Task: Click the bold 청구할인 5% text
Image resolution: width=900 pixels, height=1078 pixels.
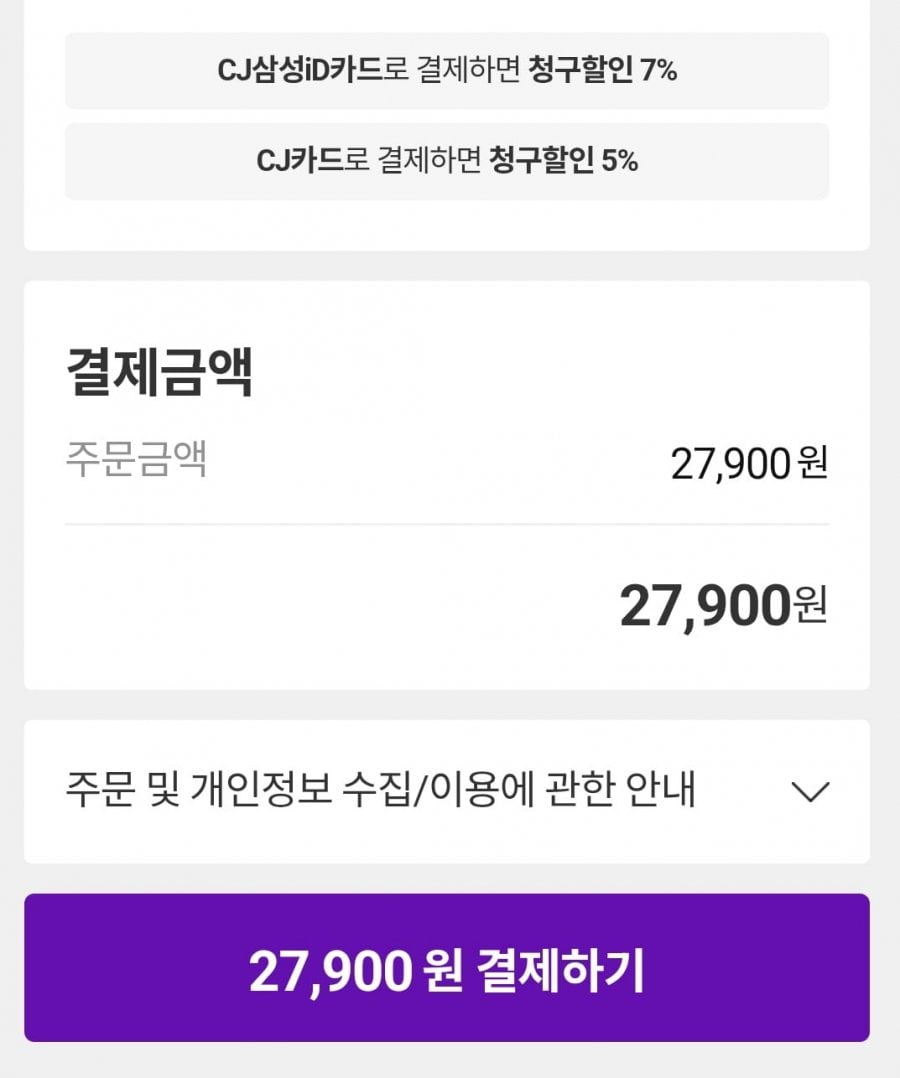Action: point(563,161)
